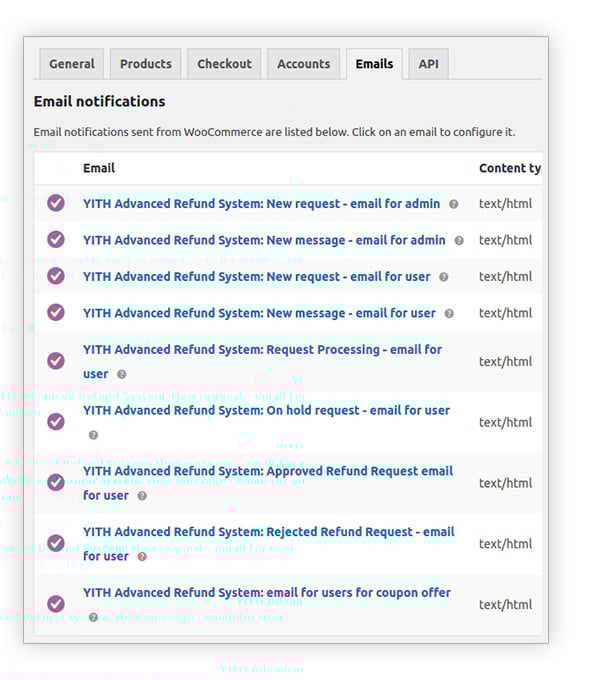Click text/html in New request admin row
The width and height of the screenshot is (600, 680).
pos(505,204)
